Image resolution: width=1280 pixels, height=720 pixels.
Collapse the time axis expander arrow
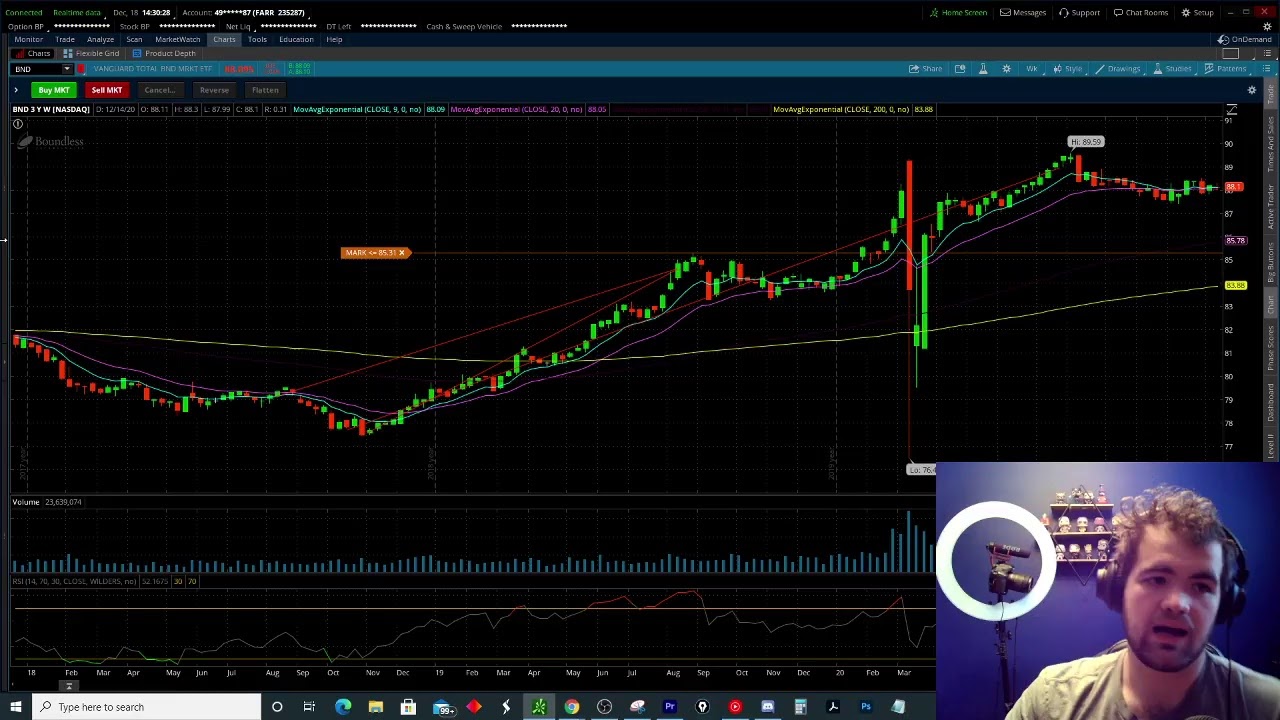coord(69,685)
